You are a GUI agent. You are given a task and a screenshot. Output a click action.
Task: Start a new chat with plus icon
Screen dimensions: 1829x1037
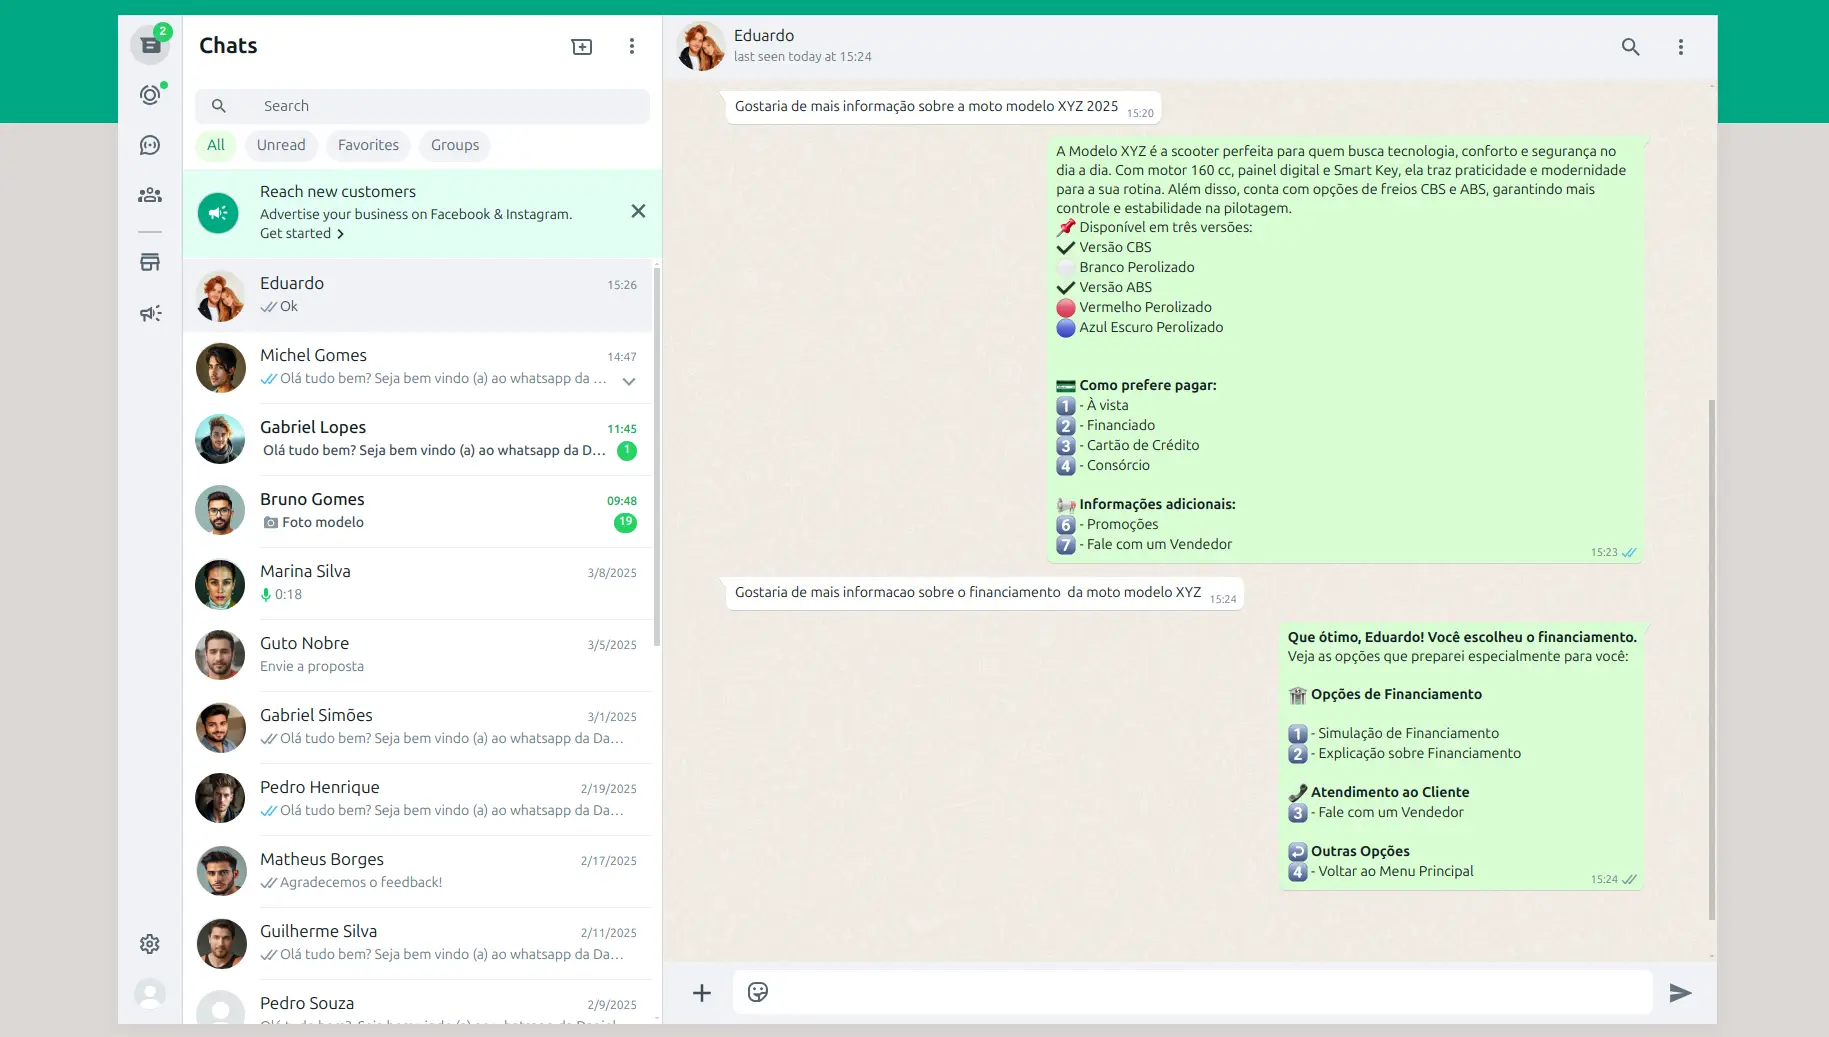[581, 47]
